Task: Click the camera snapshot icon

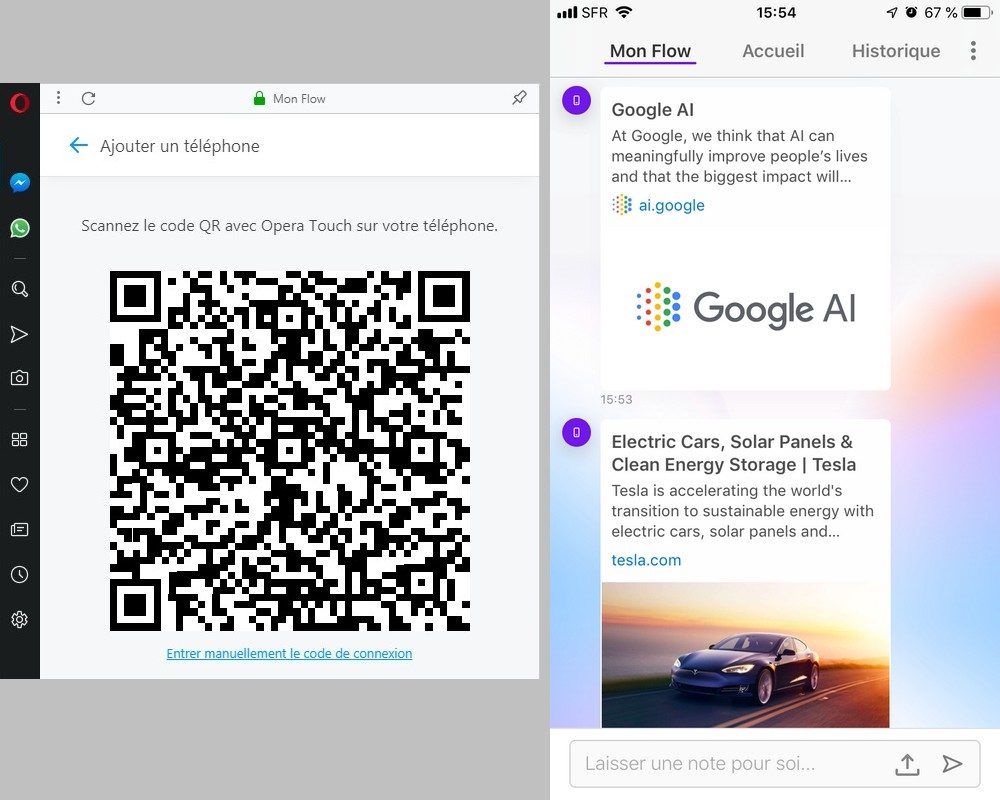Action: tap(19, 378)
